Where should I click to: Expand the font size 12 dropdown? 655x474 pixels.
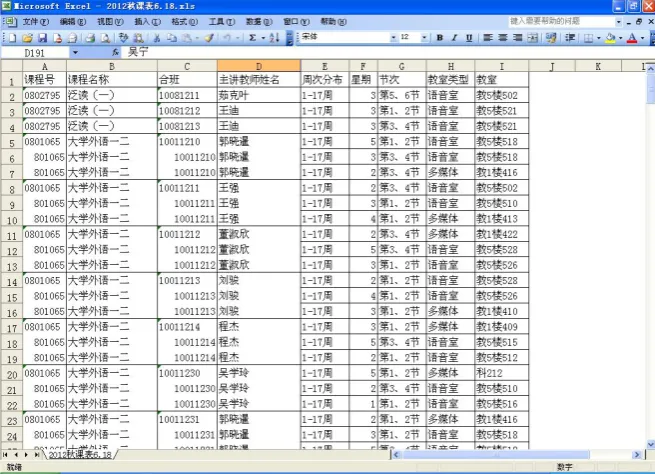(x=424, y=38)
